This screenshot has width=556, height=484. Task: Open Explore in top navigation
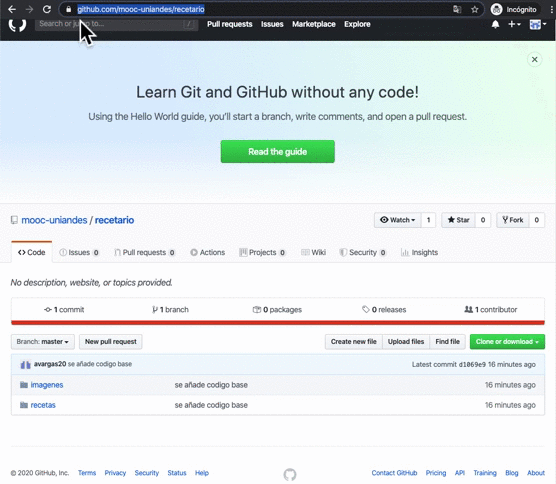point(357,24)
